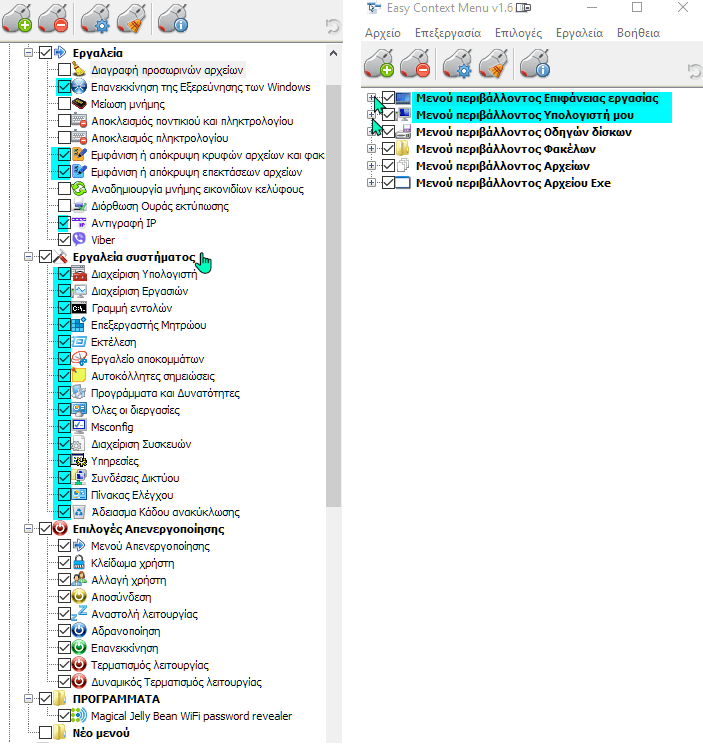Open the Επιλογές menu

[518, 33]
